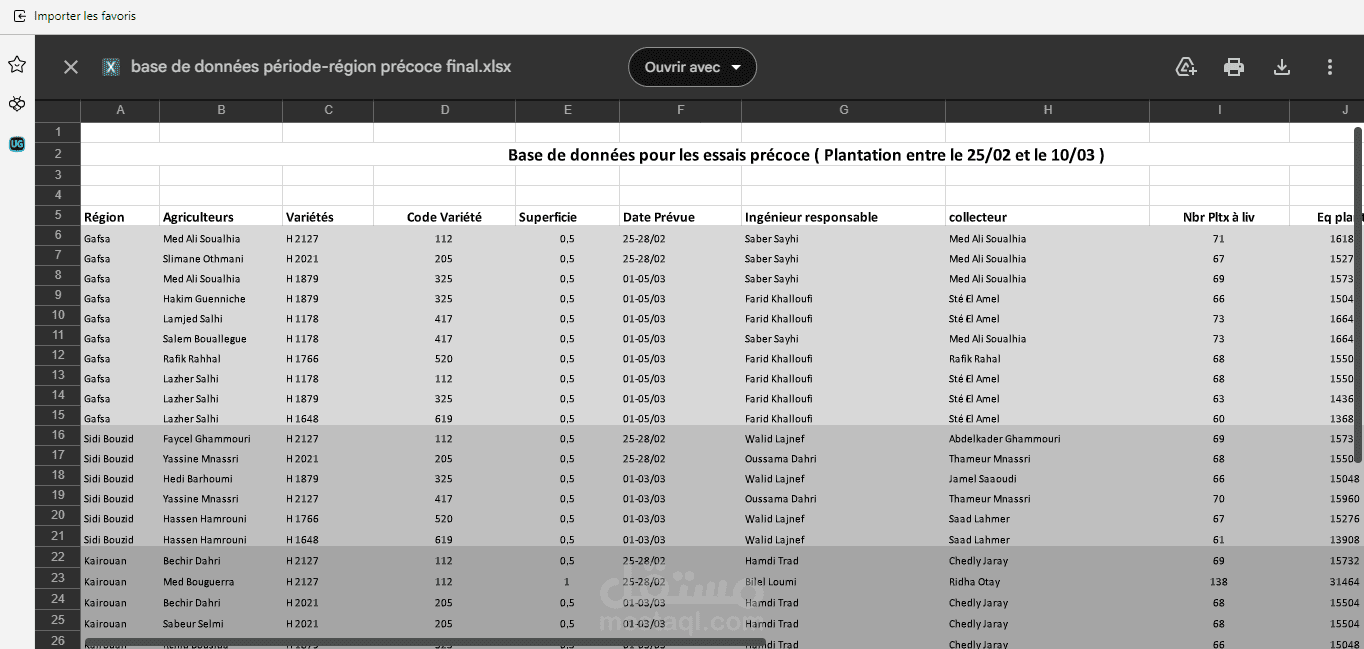Click the sidebar icon below the star
This screenshot has height=649, width=1364.
pos(17,104)
